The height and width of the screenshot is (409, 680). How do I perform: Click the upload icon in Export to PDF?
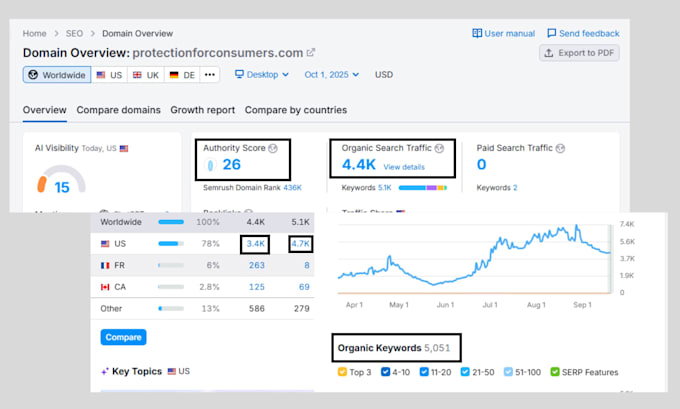[549, 53]
